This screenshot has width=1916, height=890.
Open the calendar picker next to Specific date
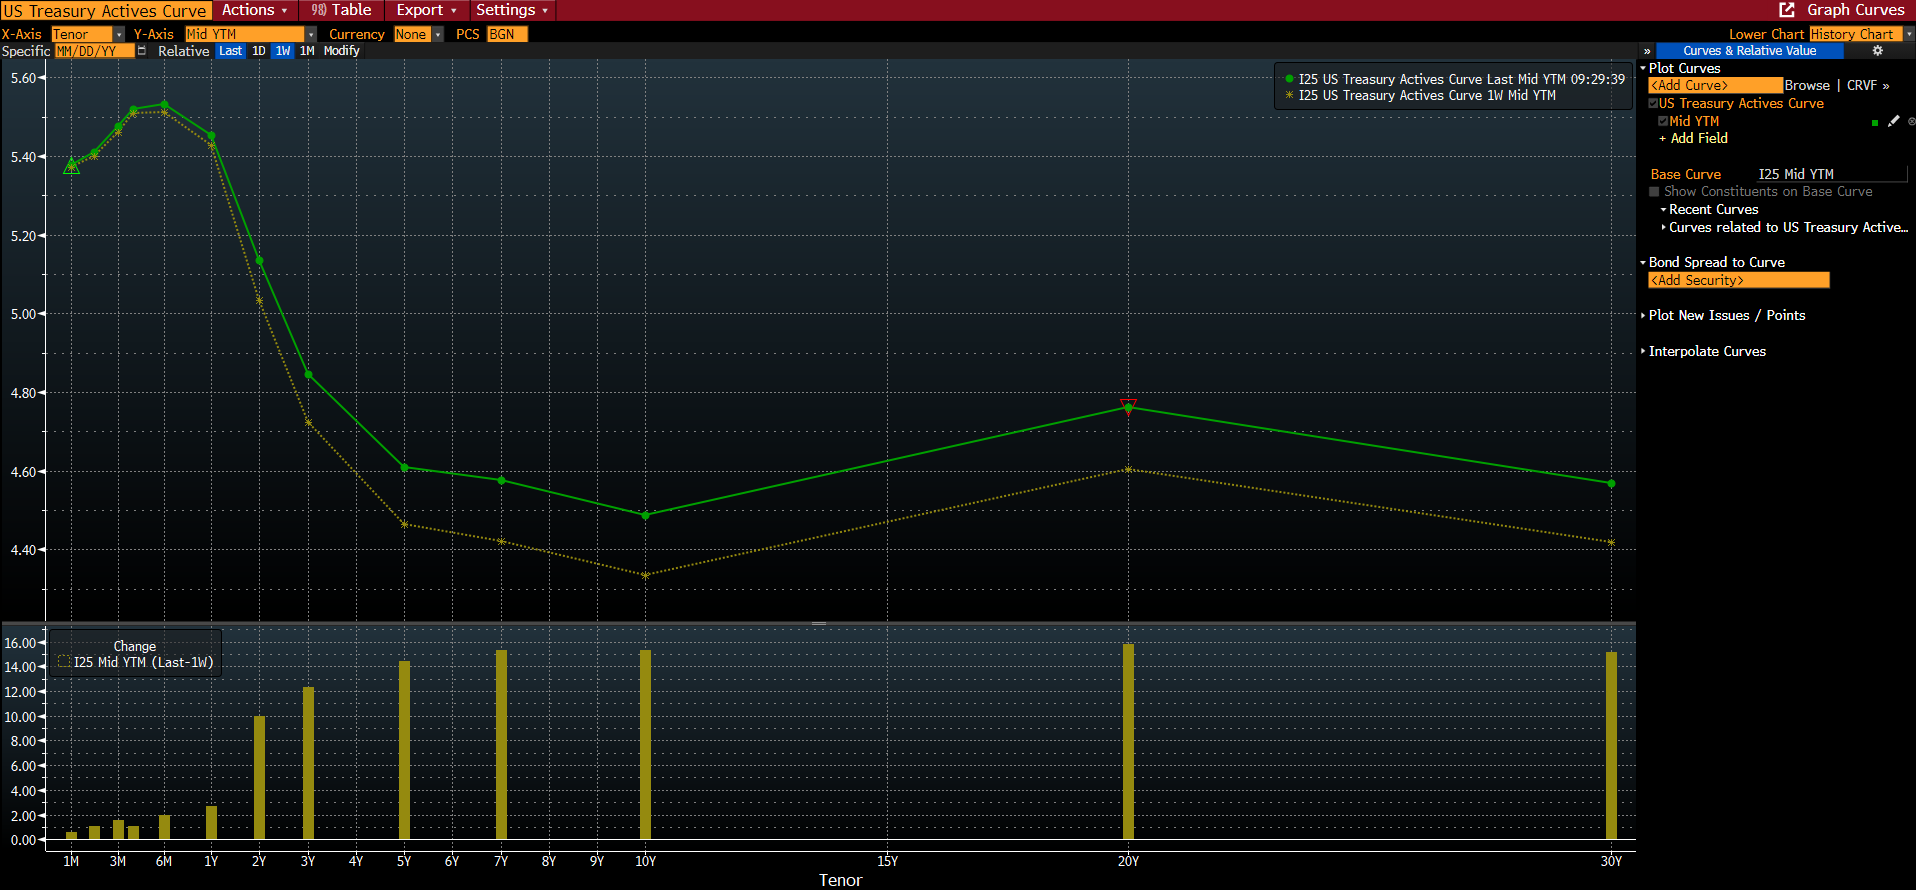tap(142, 51)
